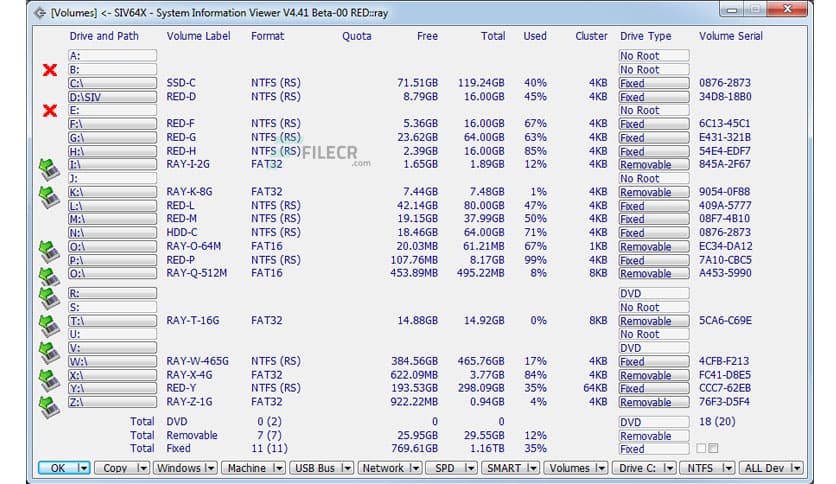Click the total size value 119.24GB
This screenshot has height=484, width=836.
pyautogui.click(x=481, y=83)
